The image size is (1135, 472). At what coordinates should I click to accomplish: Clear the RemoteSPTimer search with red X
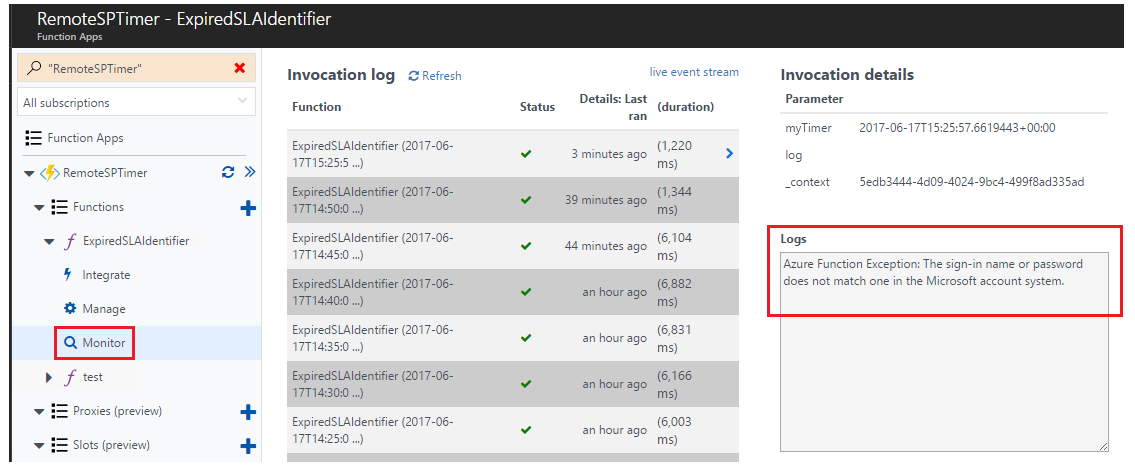click(240, 68)
